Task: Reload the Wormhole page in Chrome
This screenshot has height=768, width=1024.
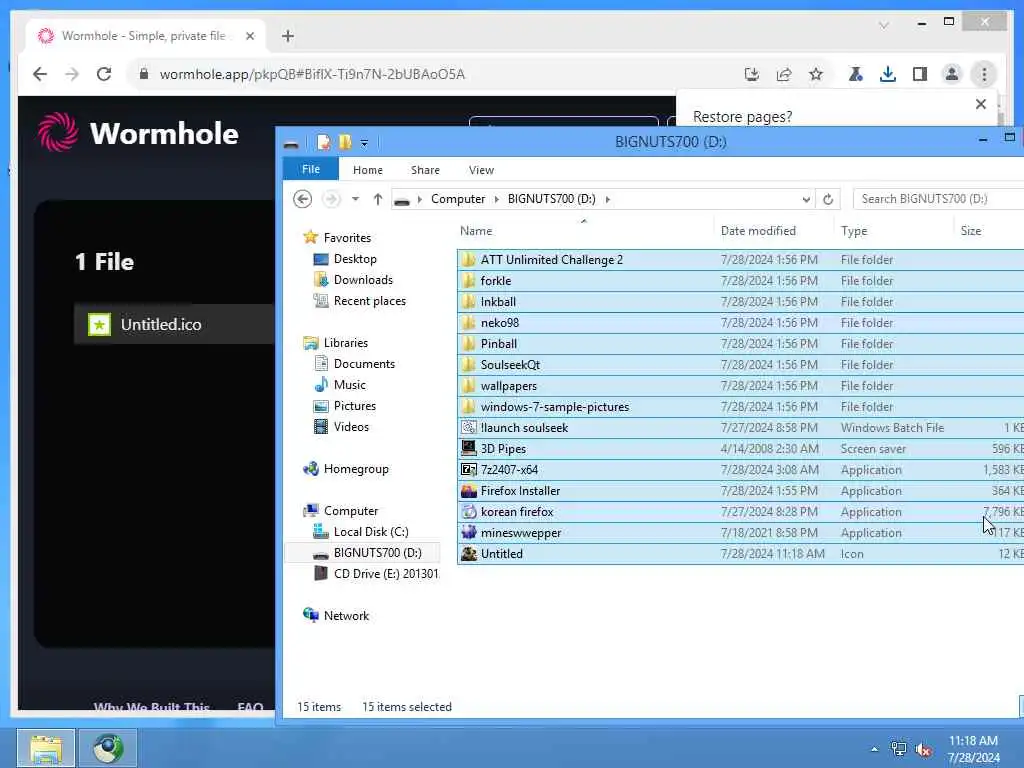Action: tap(104, 74)
